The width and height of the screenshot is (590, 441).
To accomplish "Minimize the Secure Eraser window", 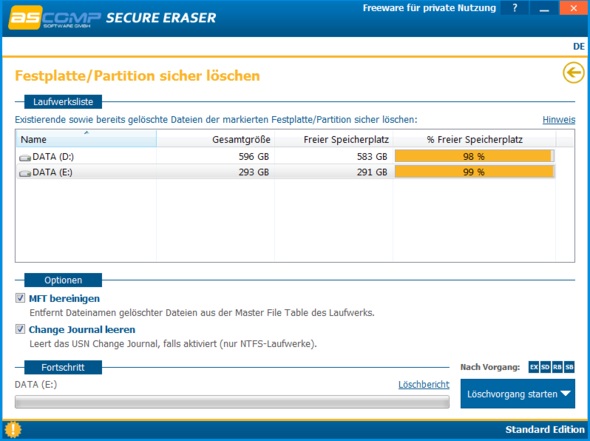I will coord(544,8).
